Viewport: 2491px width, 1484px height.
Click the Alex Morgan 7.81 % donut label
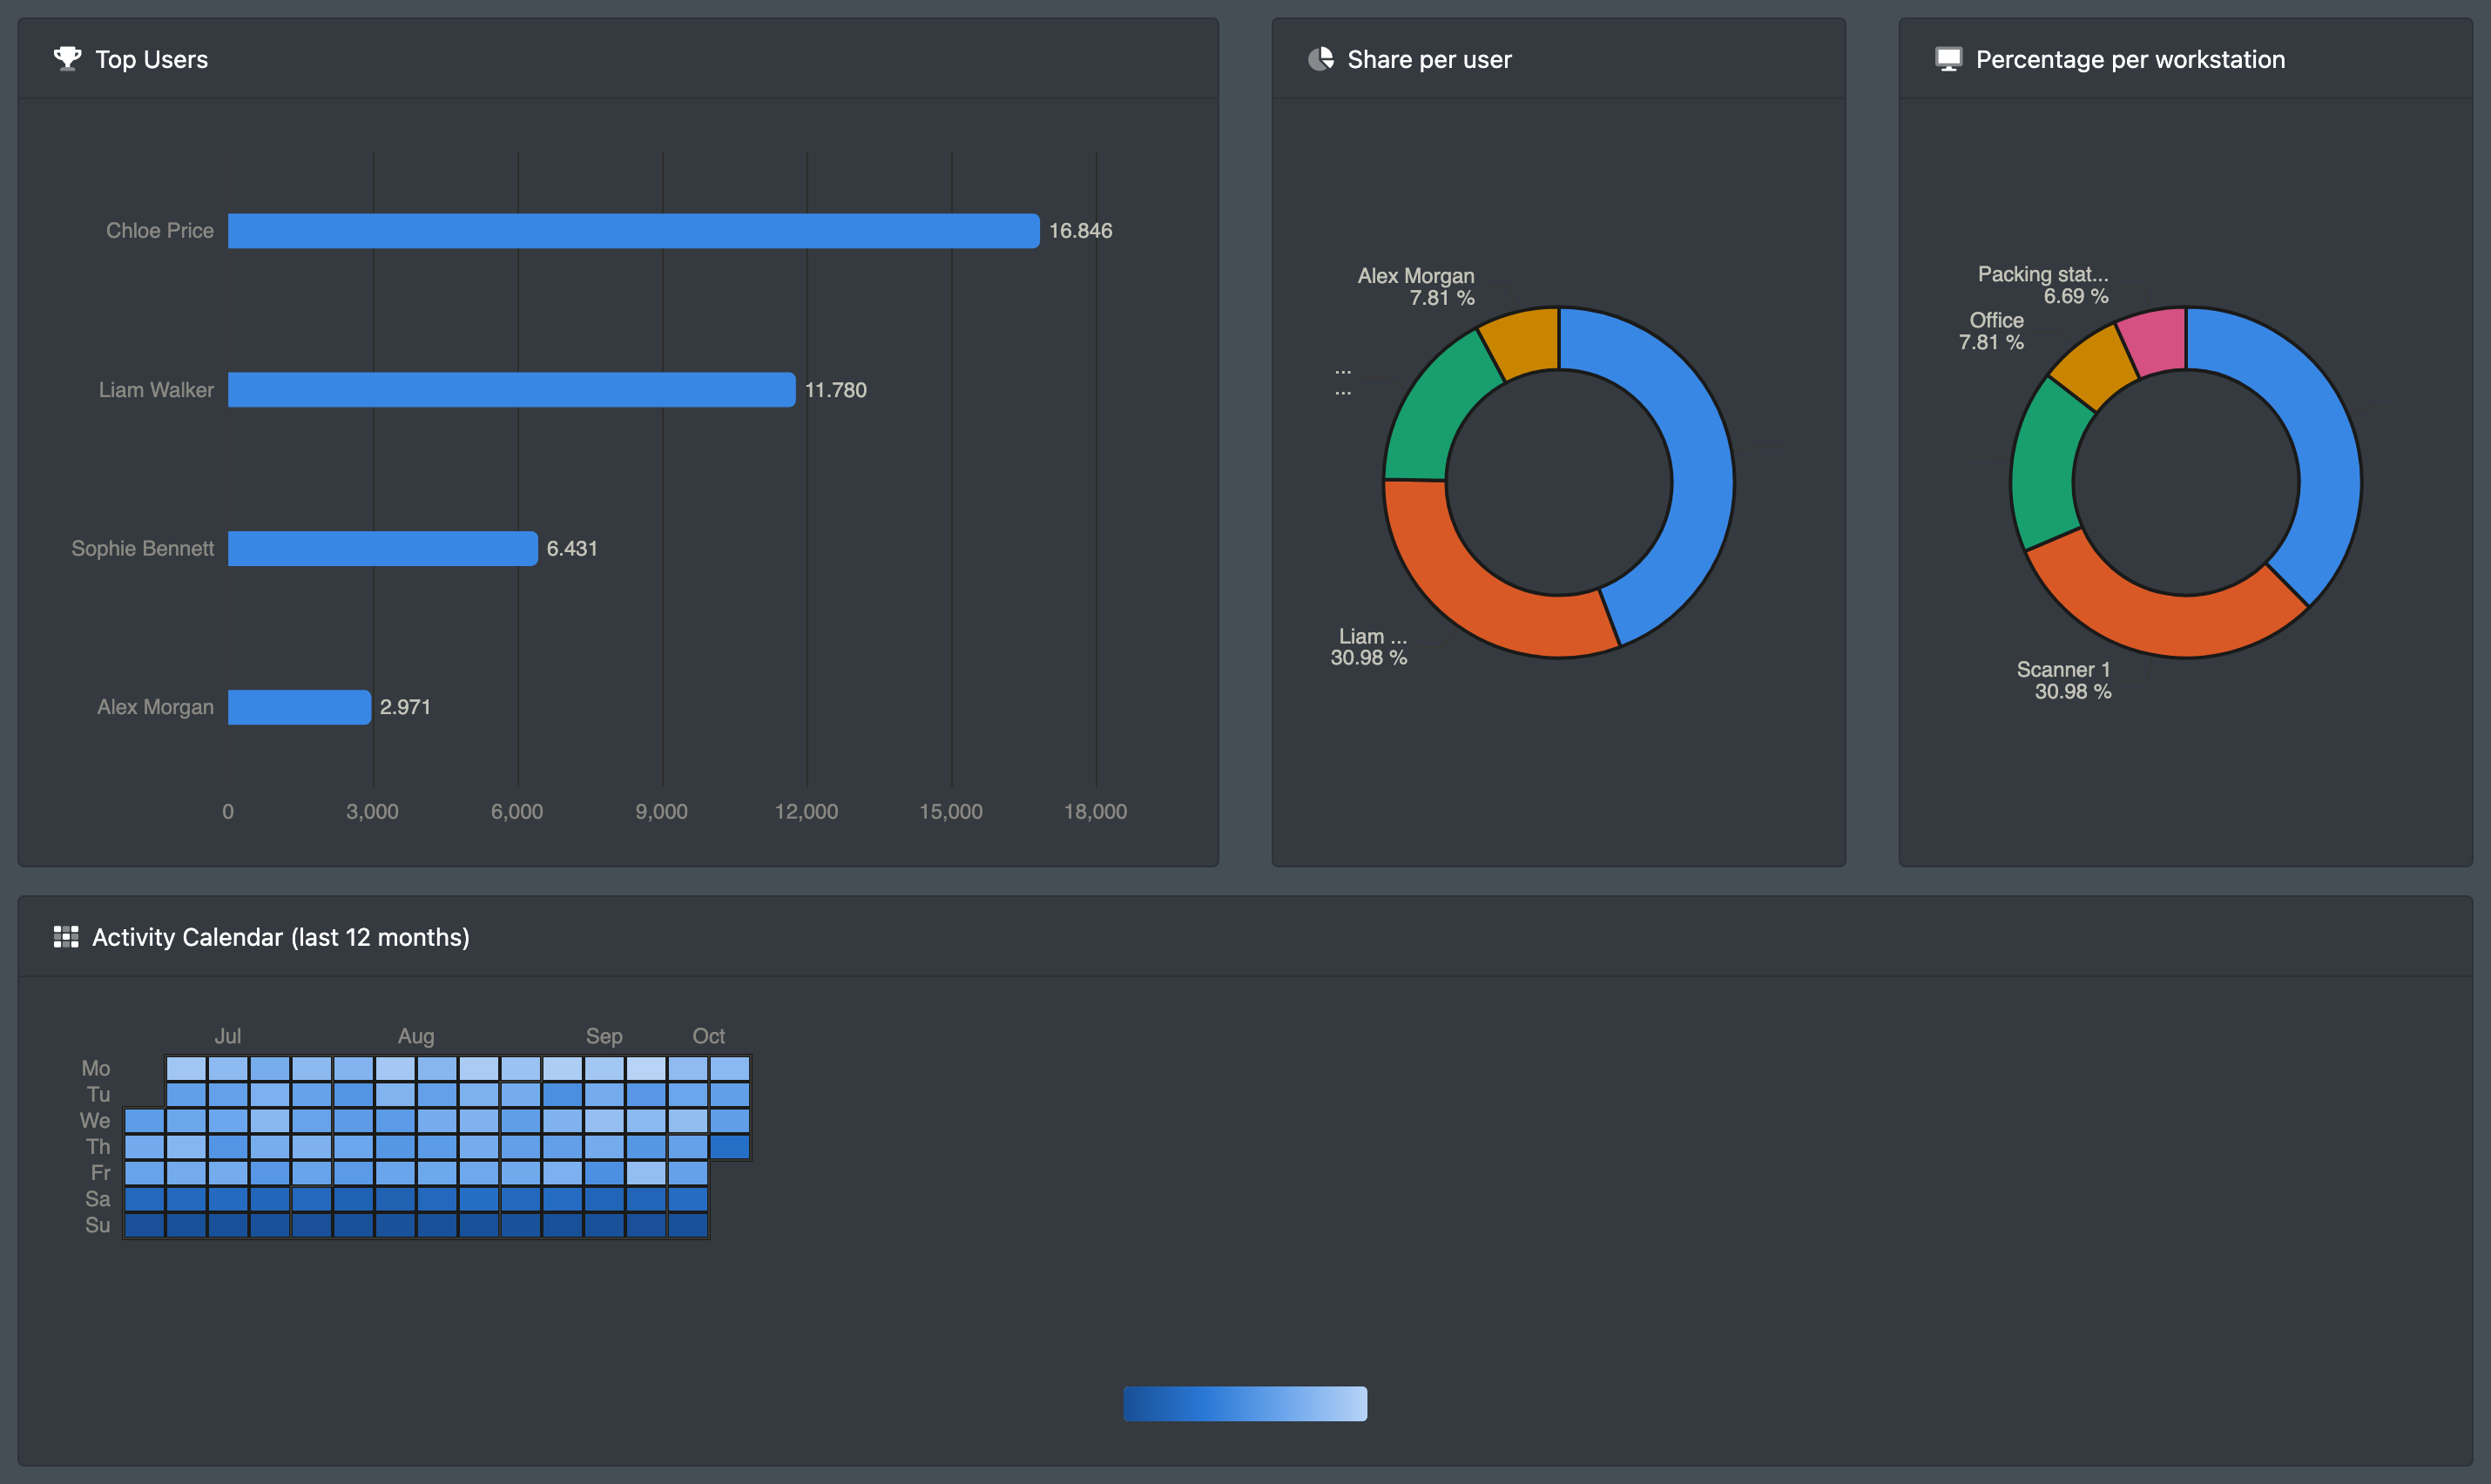(1416, 287)
